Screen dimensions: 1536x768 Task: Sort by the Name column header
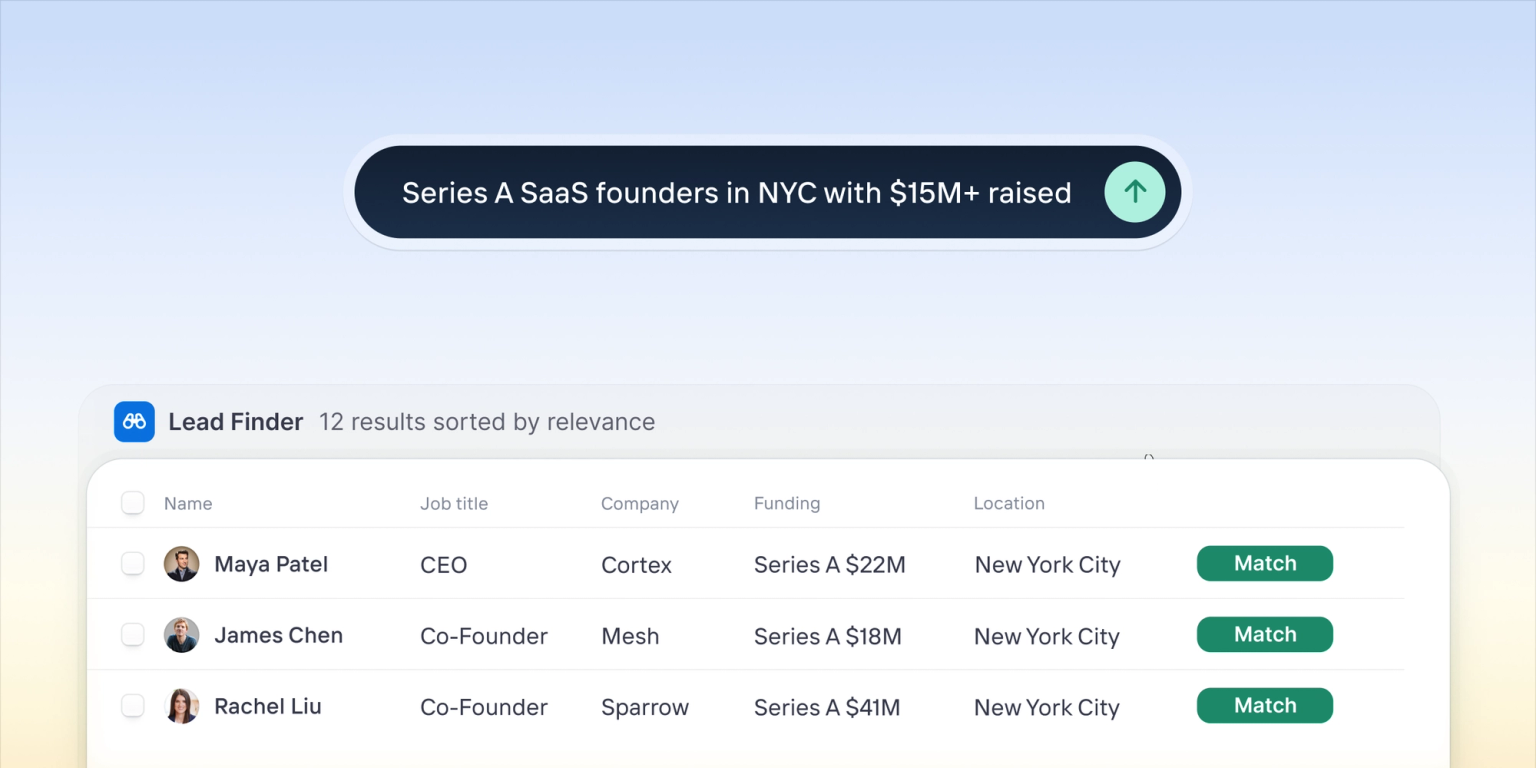coord(188,504)
